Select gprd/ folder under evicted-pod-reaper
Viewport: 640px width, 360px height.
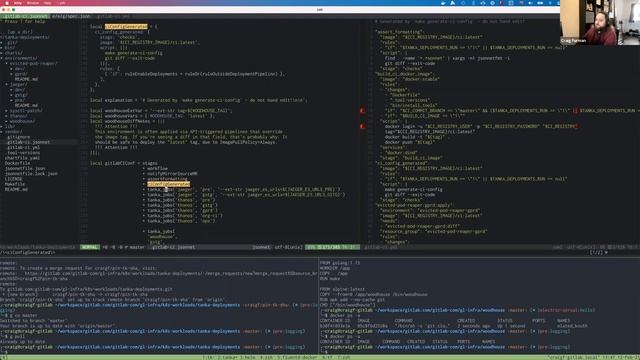coord(21,74)
